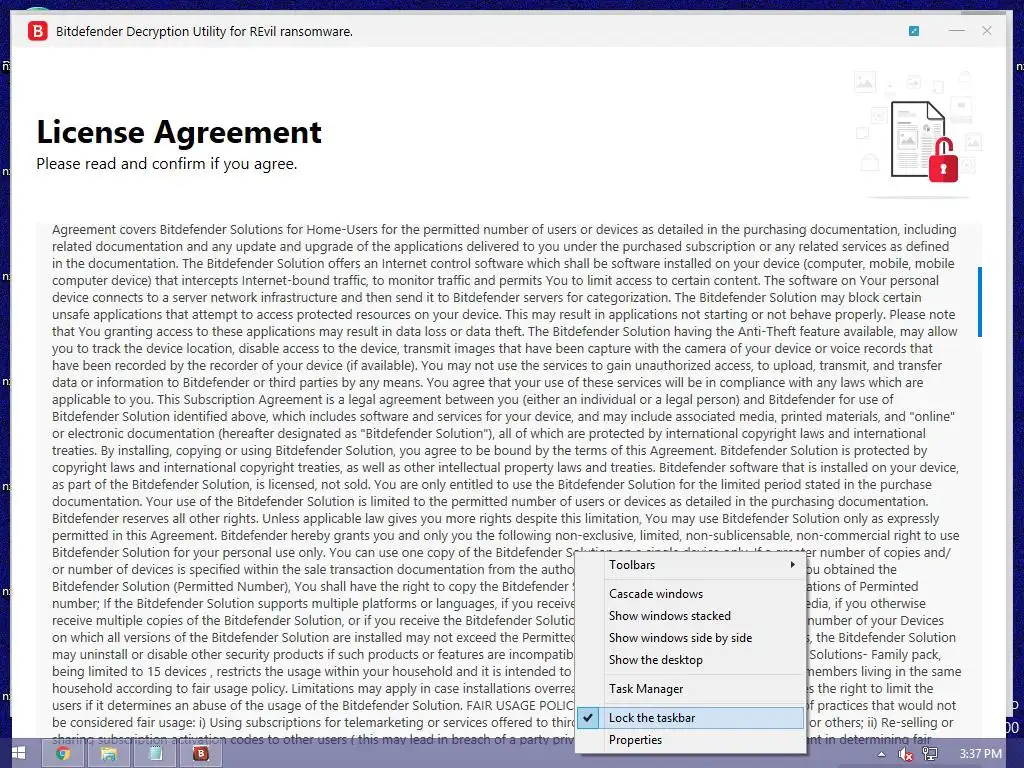The image size is (1024, 768).
Task: Open the Toolbars submenu
Action: [691, 565]
